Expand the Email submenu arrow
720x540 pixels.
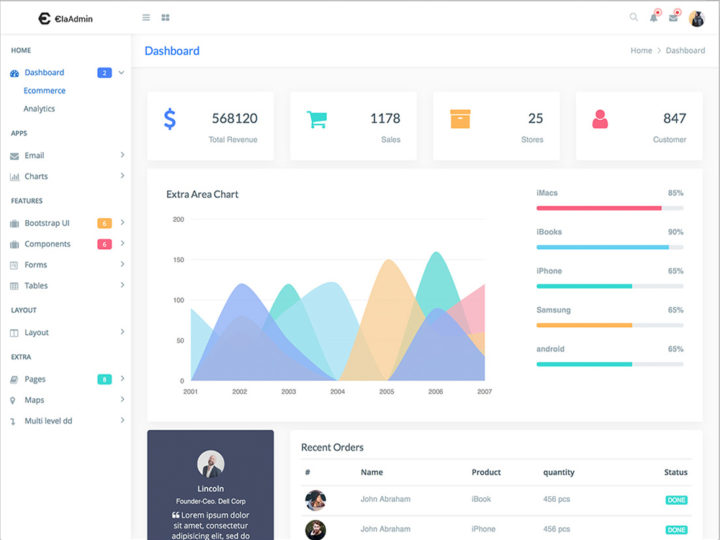(x=122, y=155)
